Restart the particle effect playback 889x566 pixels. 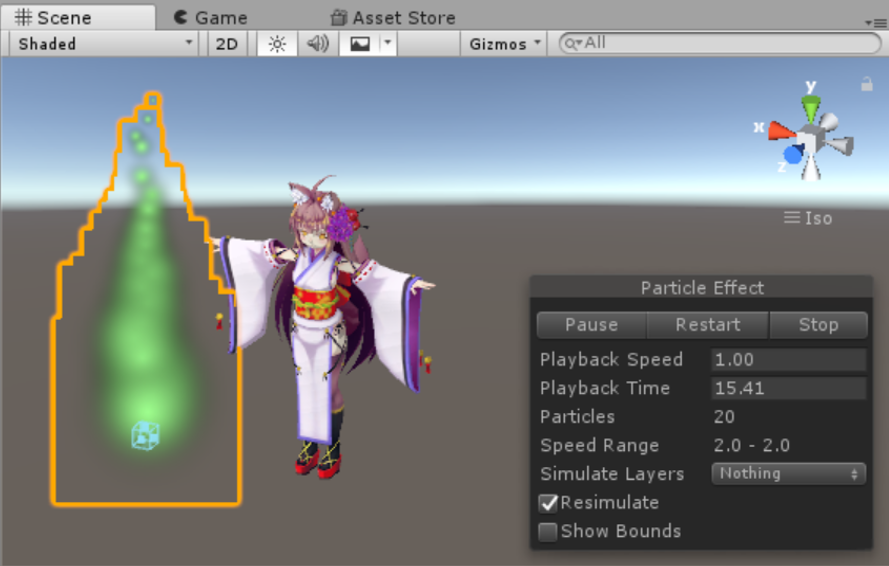pyautogui.click(x=708, y=325)
